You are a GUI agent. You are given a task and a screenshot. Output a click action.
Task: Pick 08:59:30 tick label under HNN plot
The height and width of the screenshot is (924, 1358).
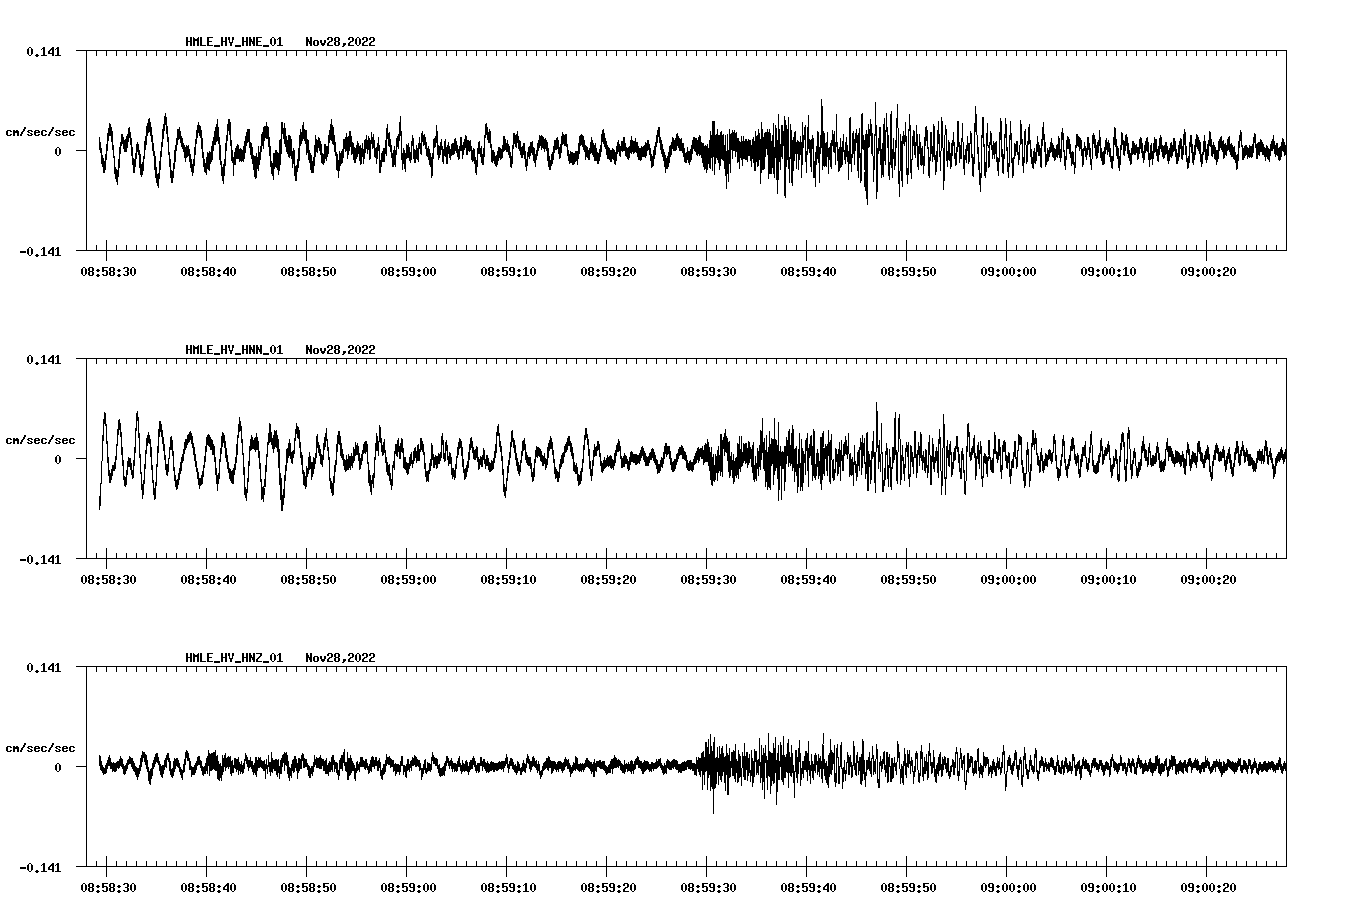(x=708, y=579)
